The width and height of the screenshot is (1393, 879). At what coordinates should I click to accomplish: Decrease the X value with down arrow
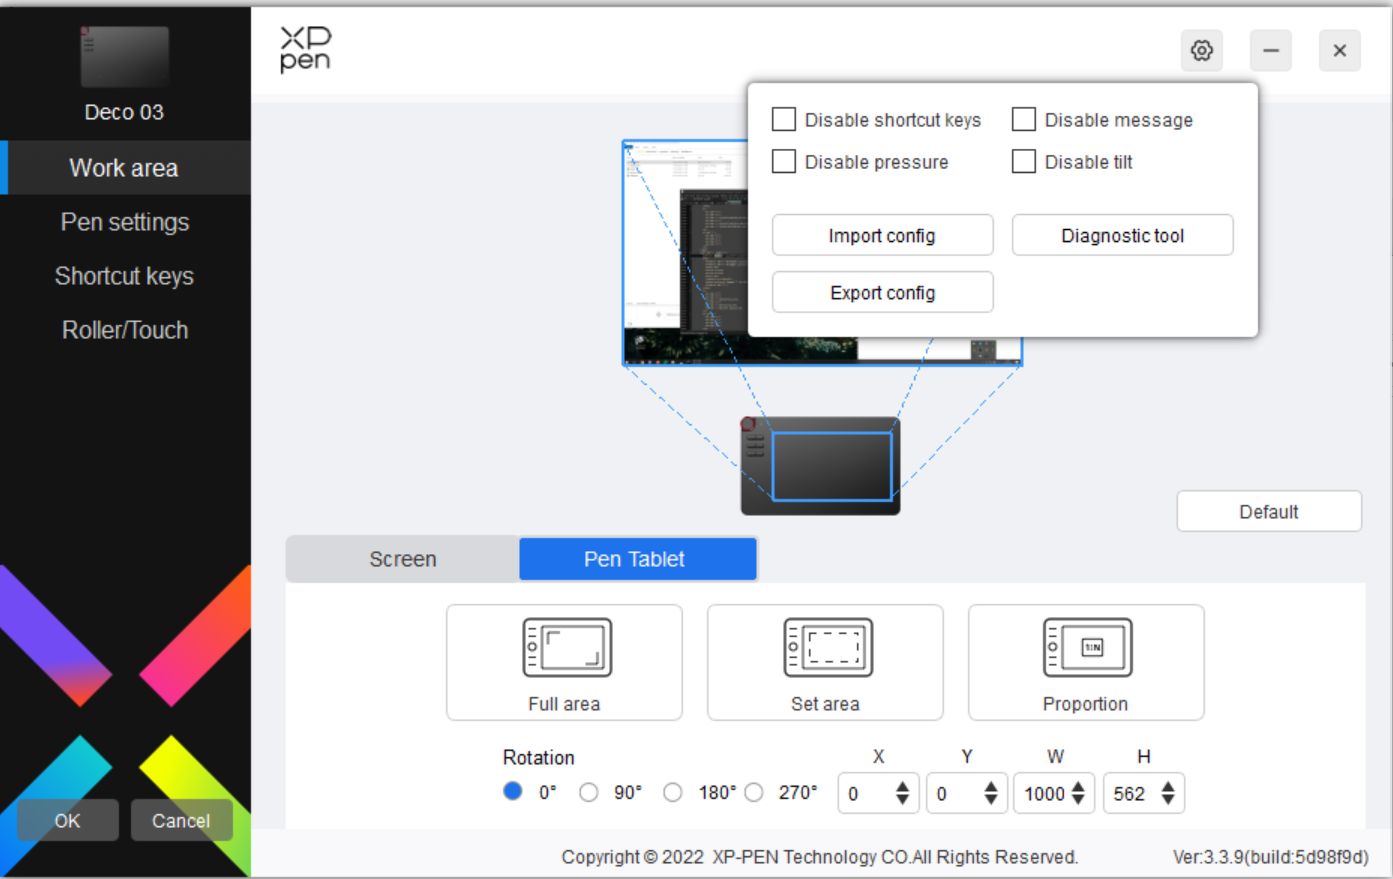(x=902, y=800)
